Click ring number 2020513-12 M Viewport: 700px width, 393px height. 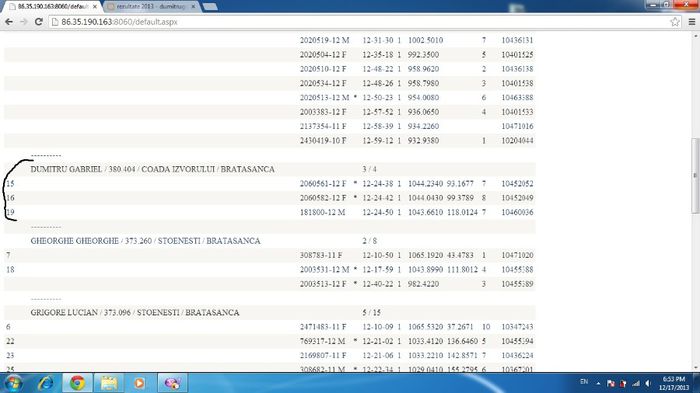324,97
